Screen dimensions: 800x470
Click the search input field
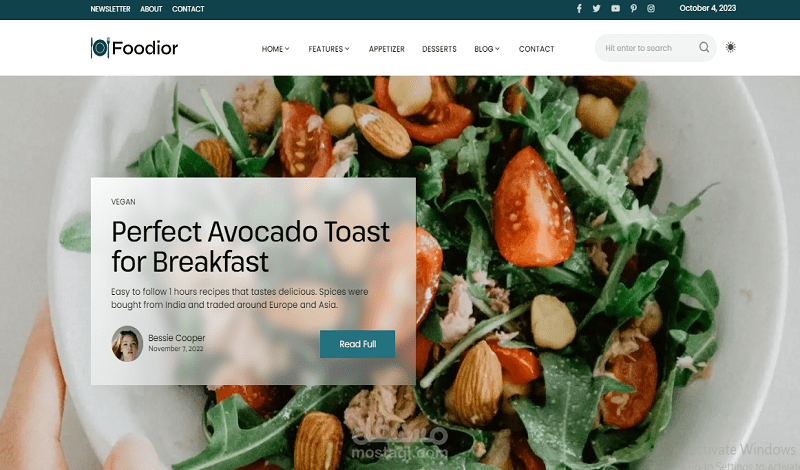tap(646, 48)
